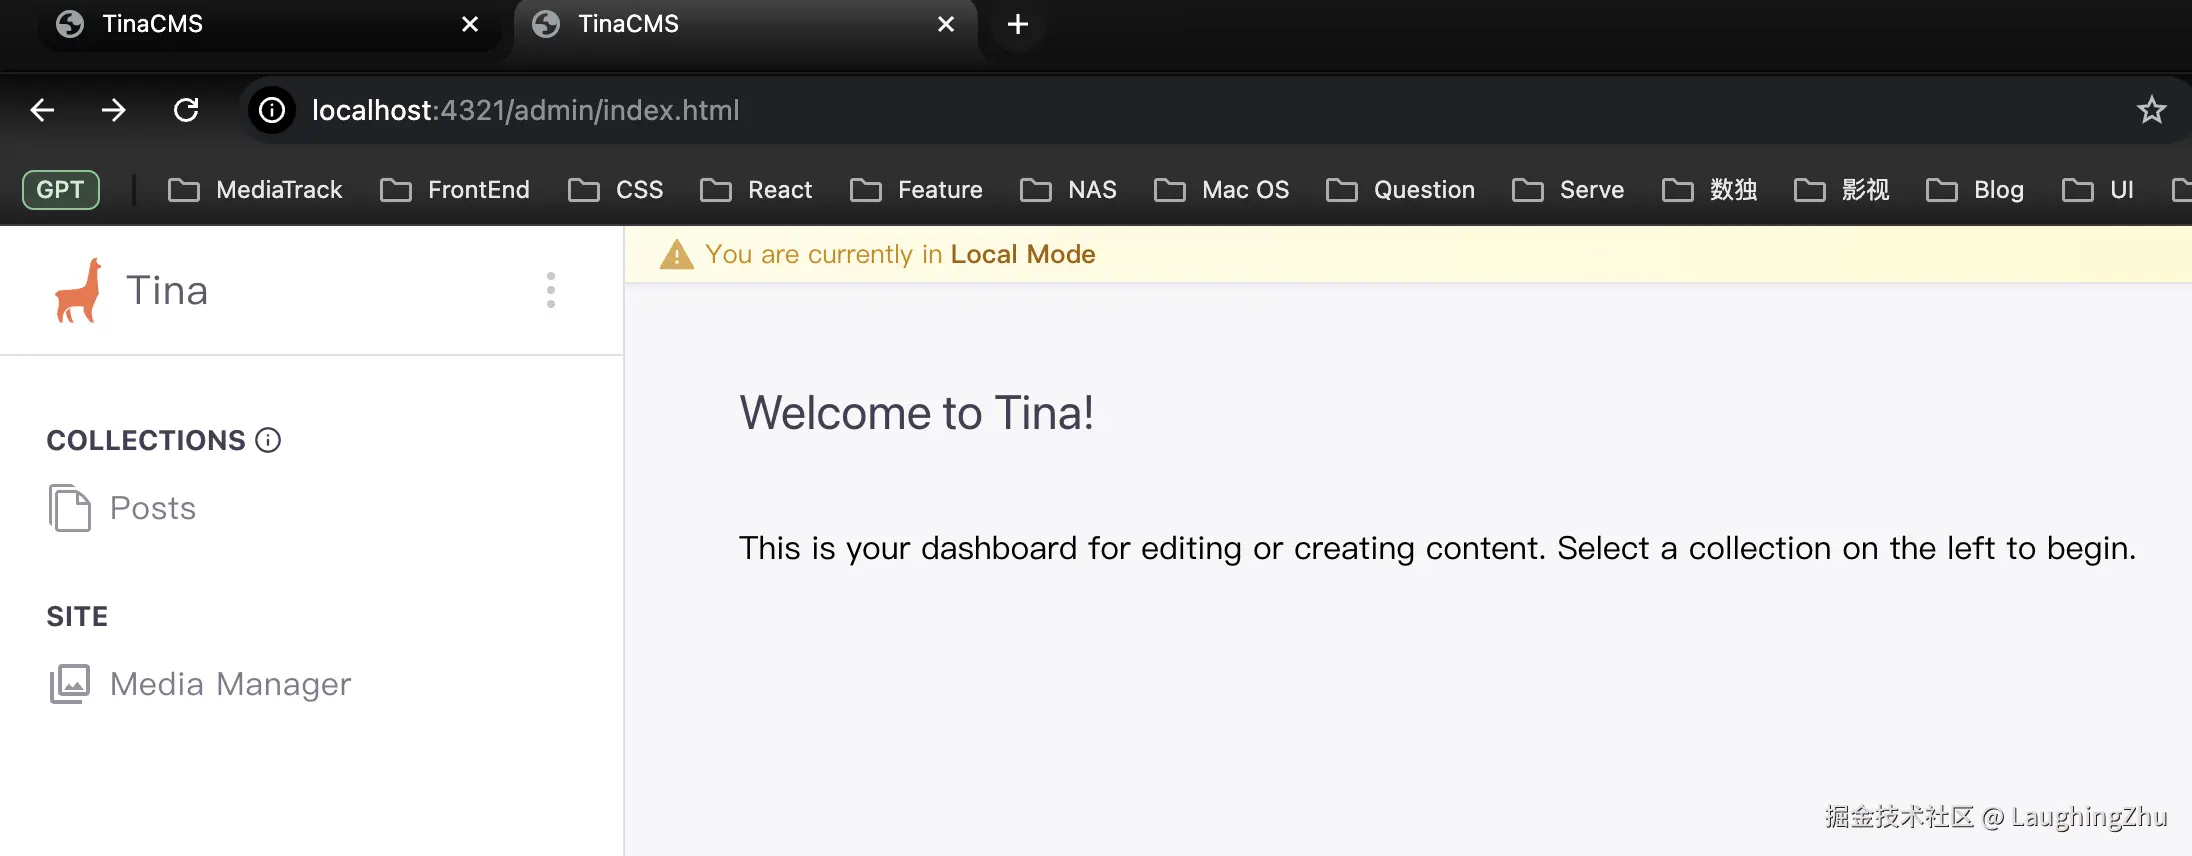Screen dimensions: 2192x856
Task: Click the Media Manager image icon
Action: click(x=69, y=684)
